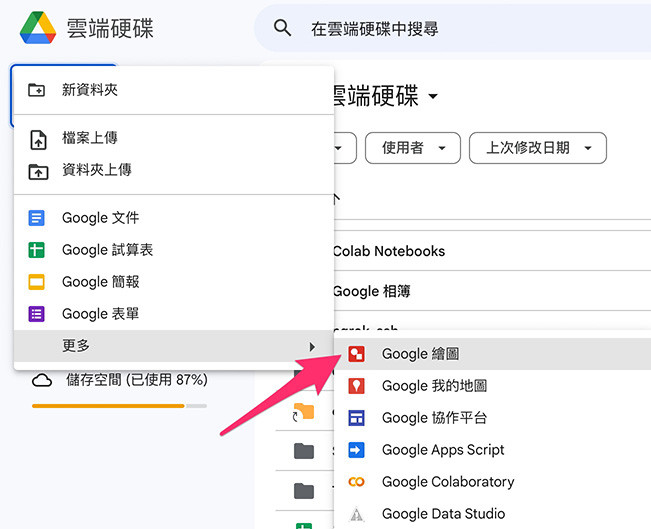Click the Google 協作平台 icon

click(357, 418)
